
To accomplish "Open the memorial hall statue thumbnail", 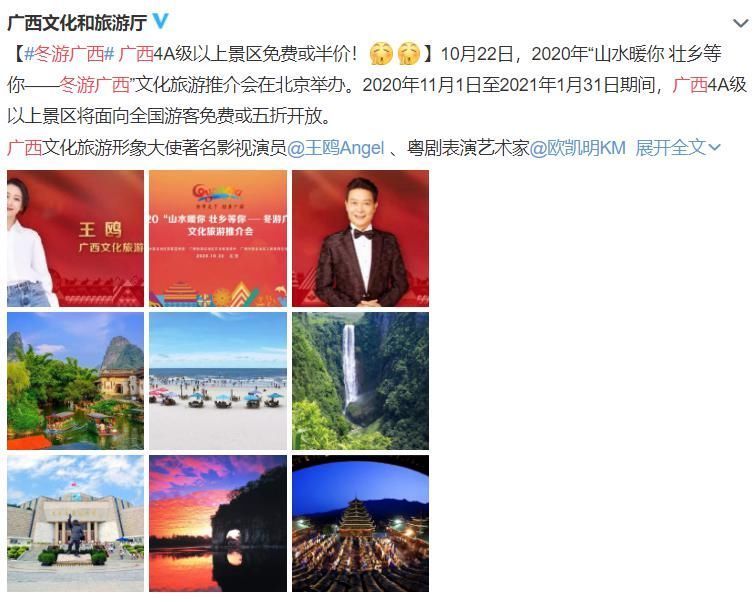I will pos(75,523).
